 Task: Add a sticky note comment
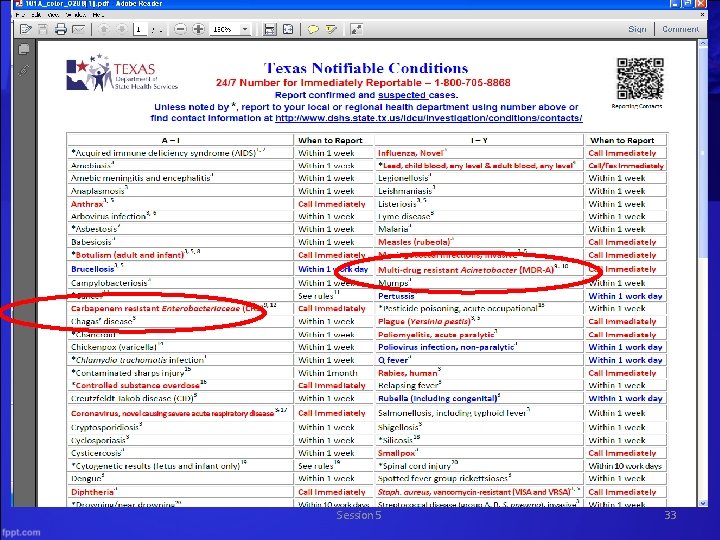coord(313,29)
